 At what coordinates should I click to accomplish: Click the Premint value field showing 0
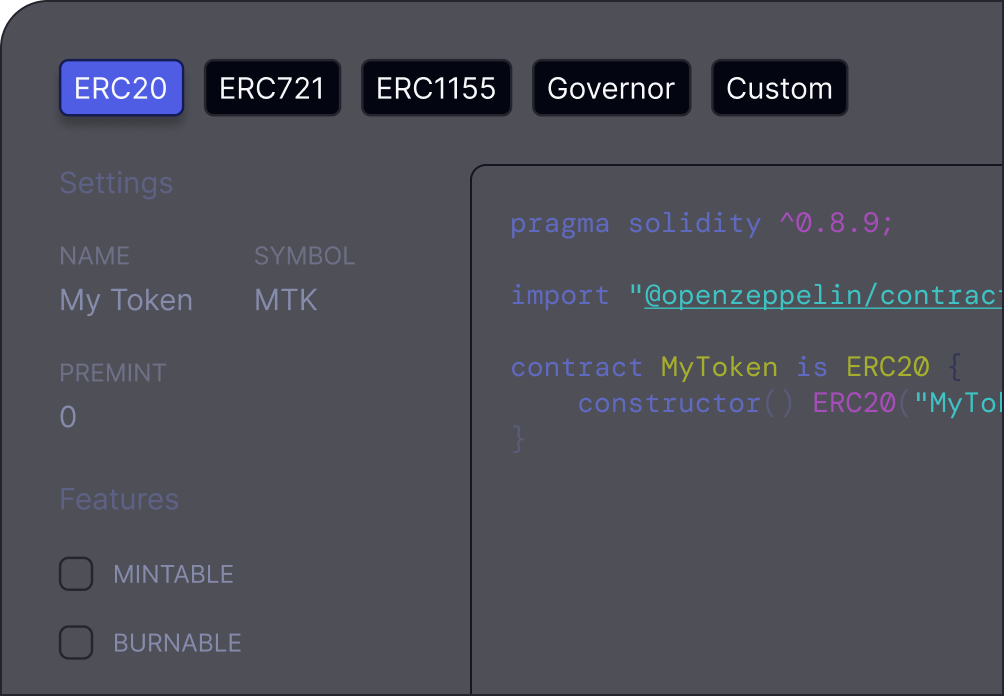coord(68,417)
